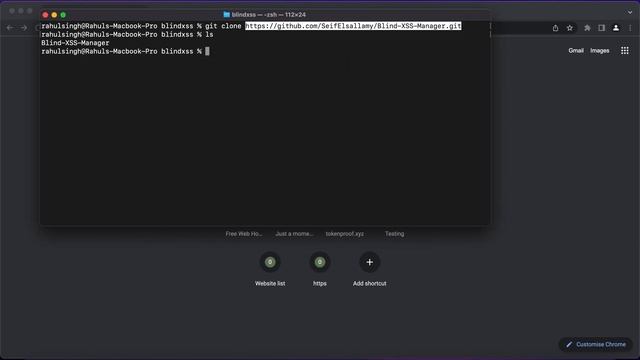Click Chrome back arrow button
The width and height of the screenshot is (640, 360).
(10, 28)
